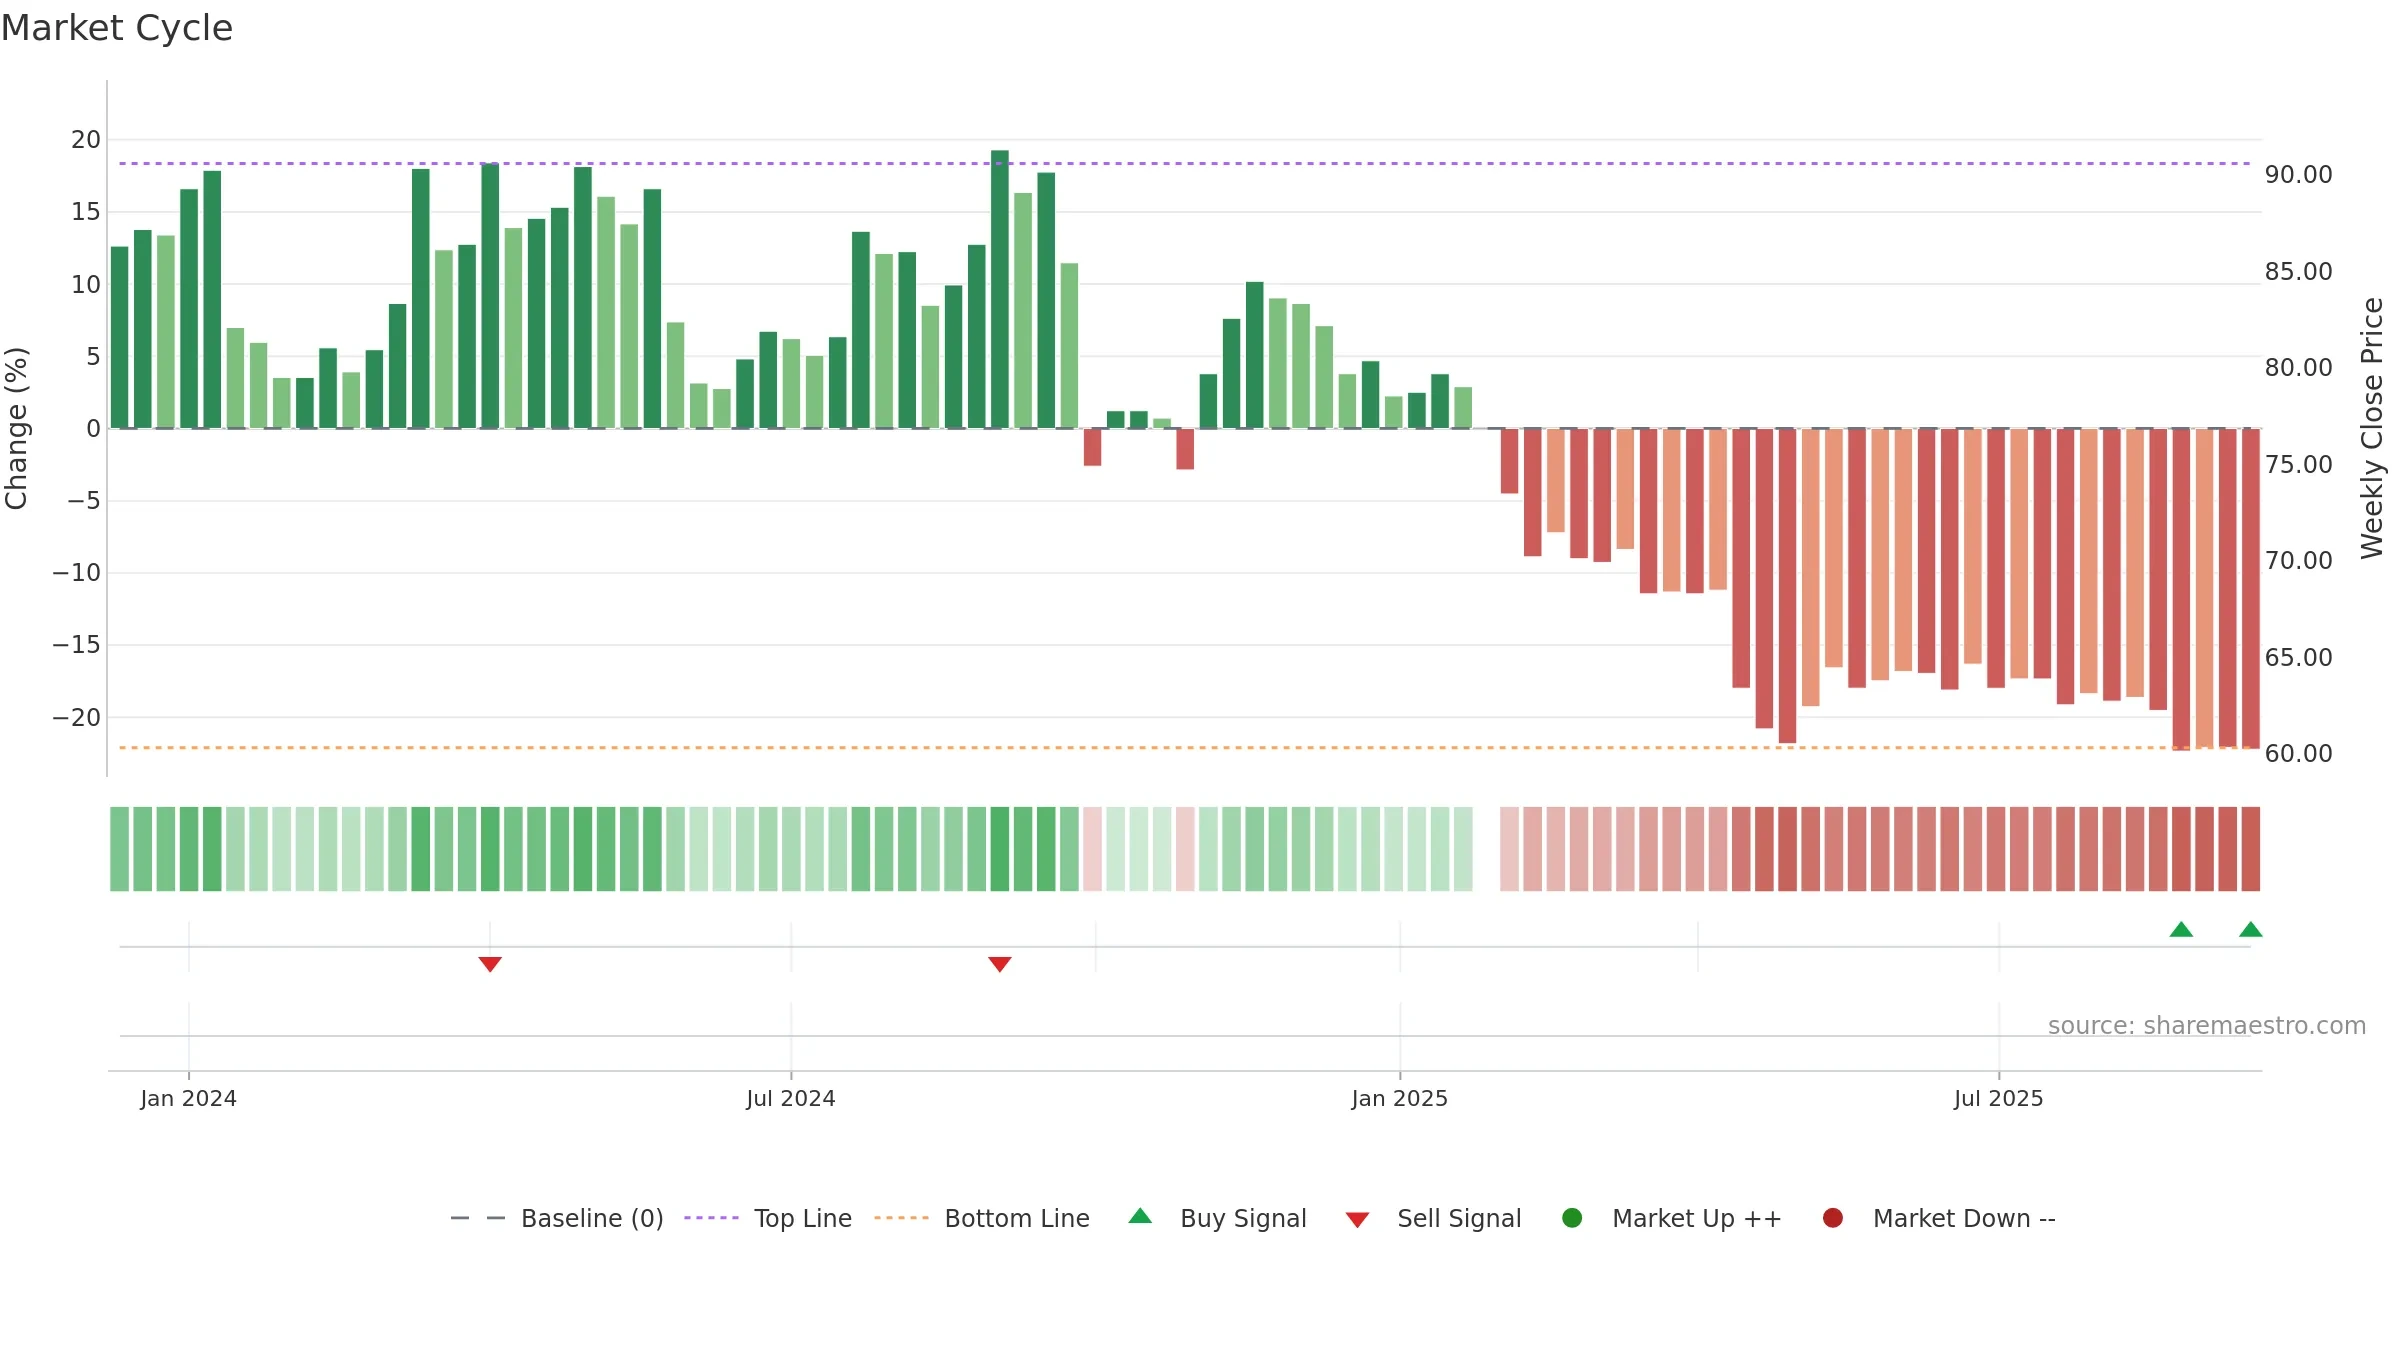Click the Jul 2025 axis label
2400x1350 pixels.
click(x=1999, y=1098)
